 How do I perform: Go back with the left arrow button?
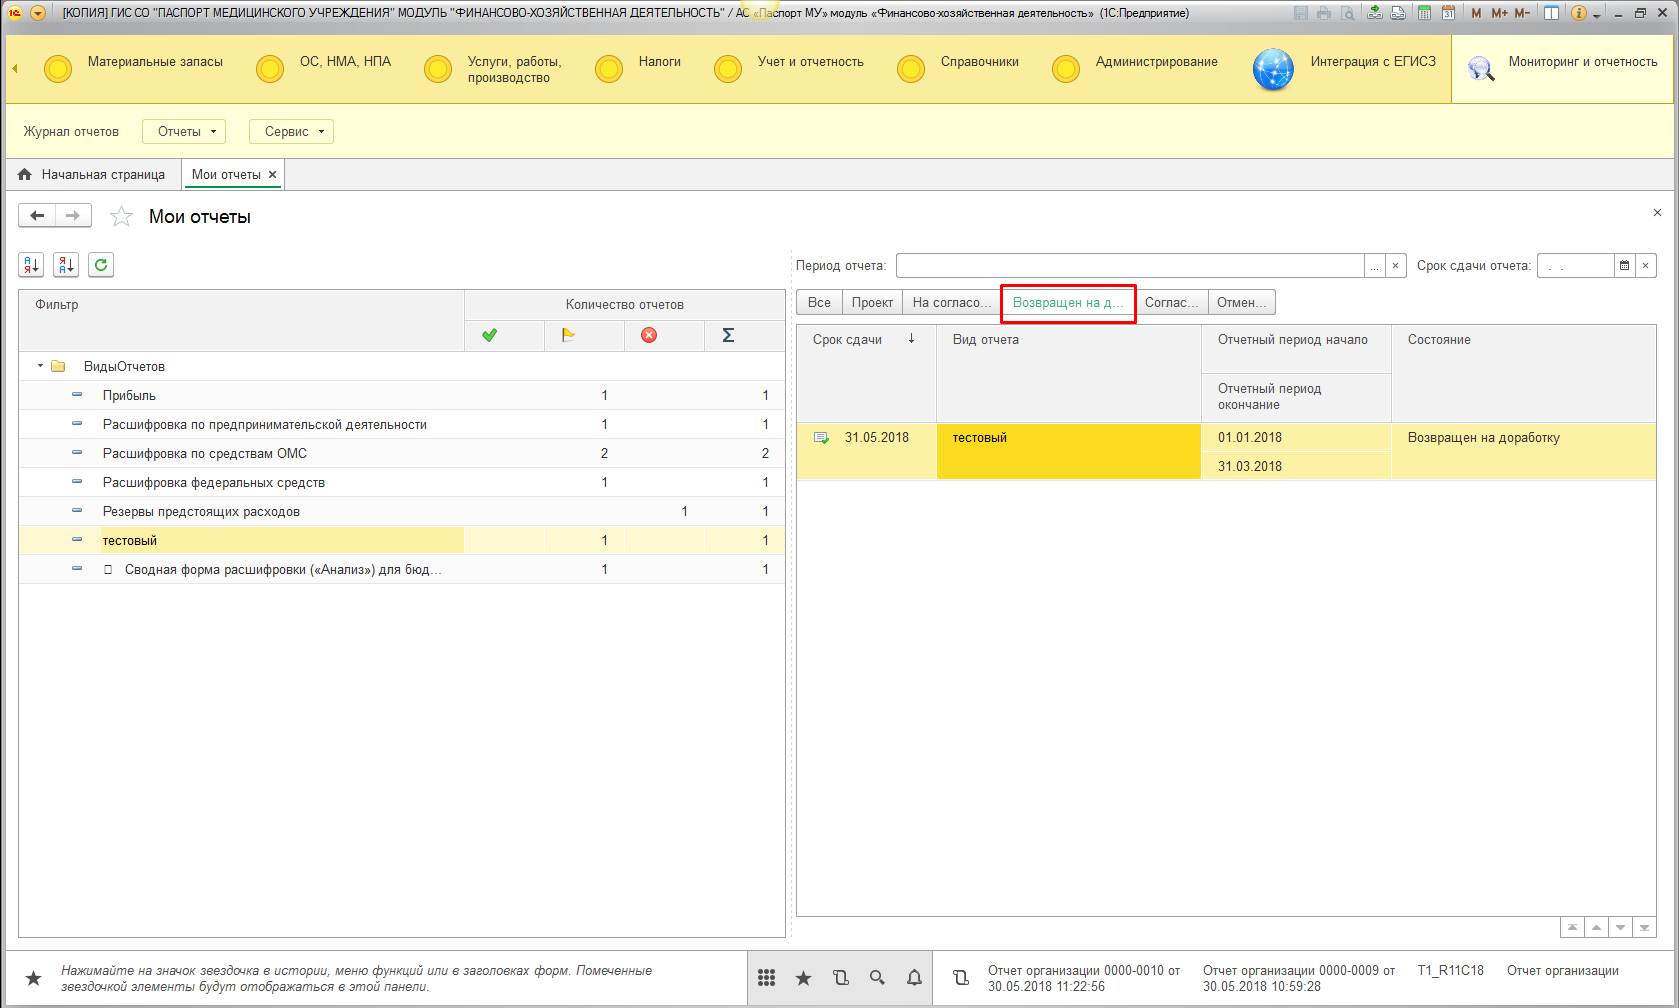(x=37, y=216)
